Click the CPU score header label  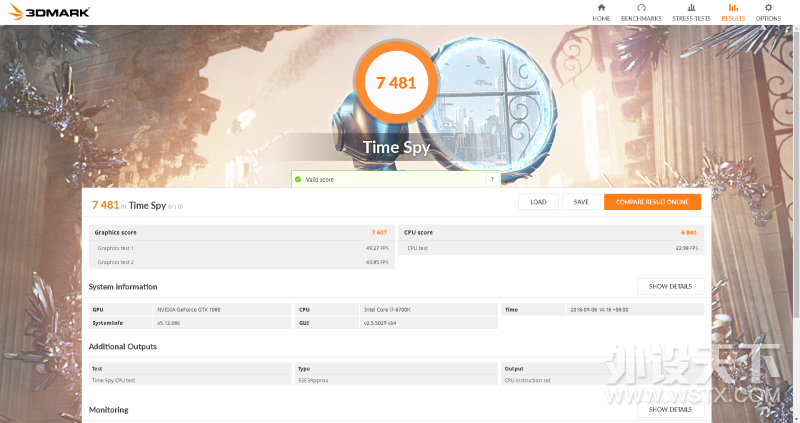coord(418,233)
